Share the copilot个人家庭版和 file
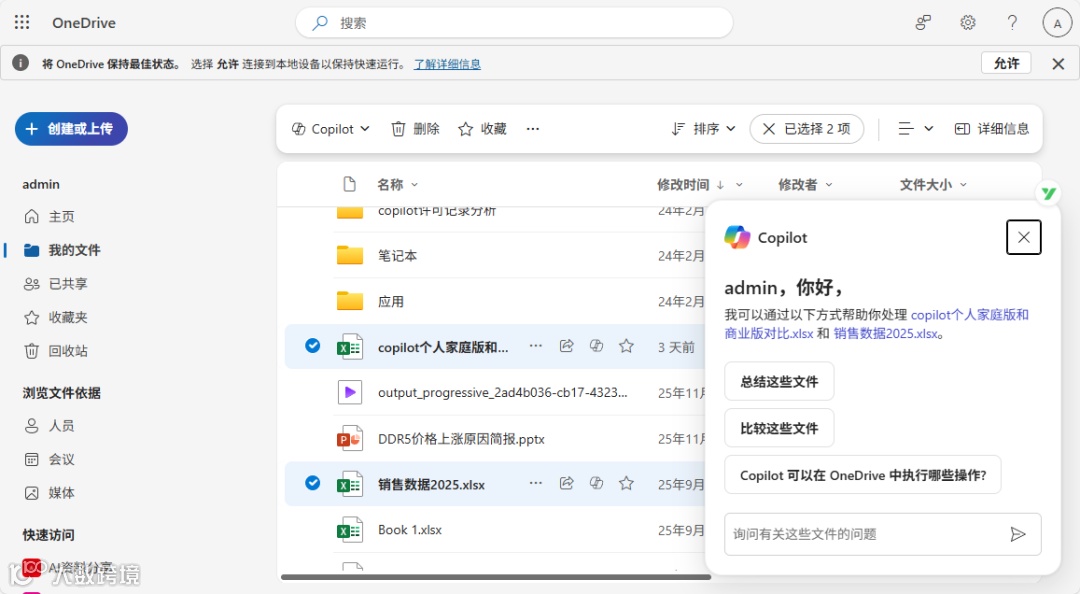Screen dimensions: 1080x594 point(566,346)
